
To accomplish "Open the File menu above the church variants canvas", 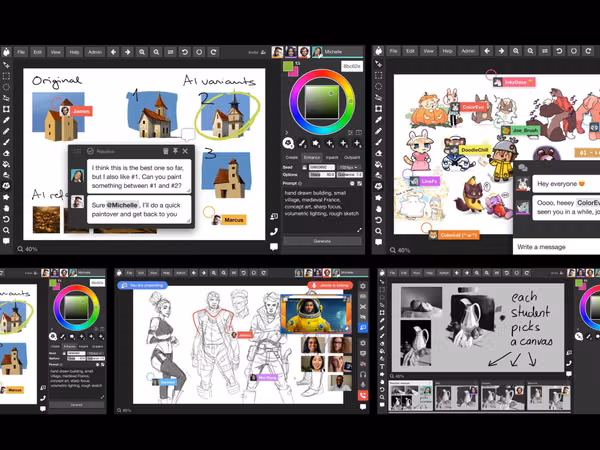I will 21,52.
